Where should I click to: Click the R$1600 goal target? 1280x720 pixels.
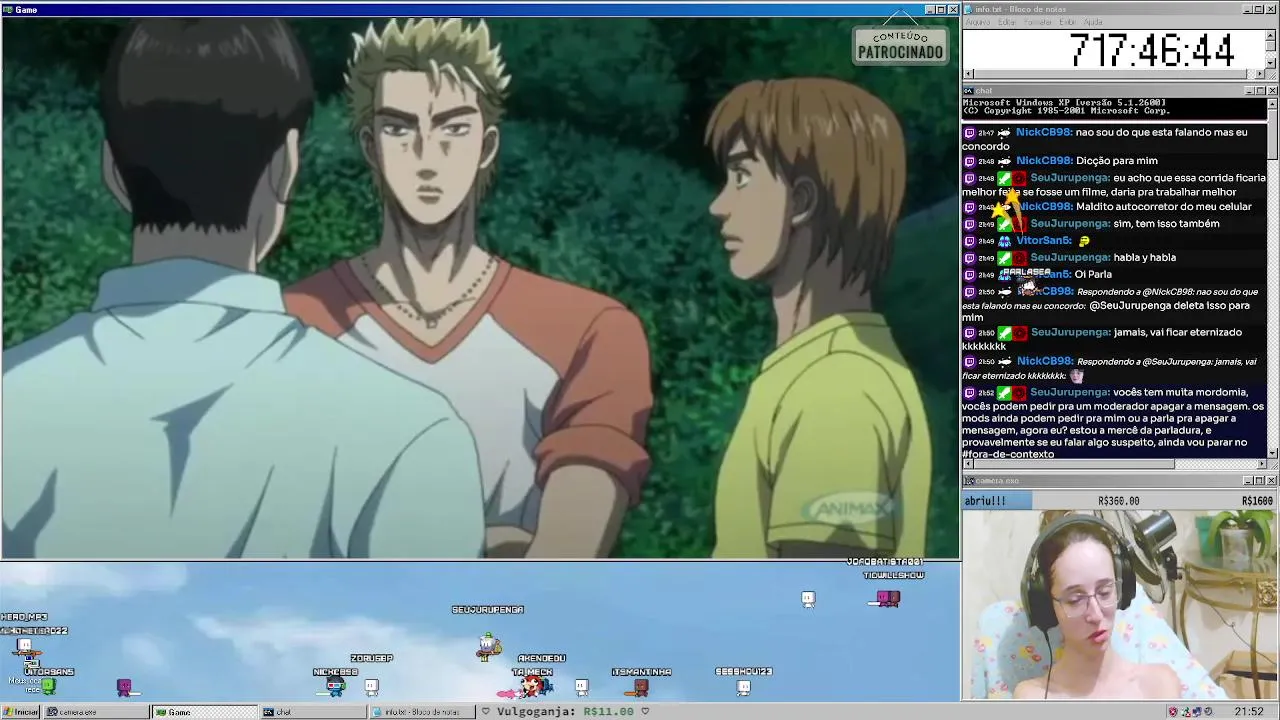click(x=1257, y=501)
